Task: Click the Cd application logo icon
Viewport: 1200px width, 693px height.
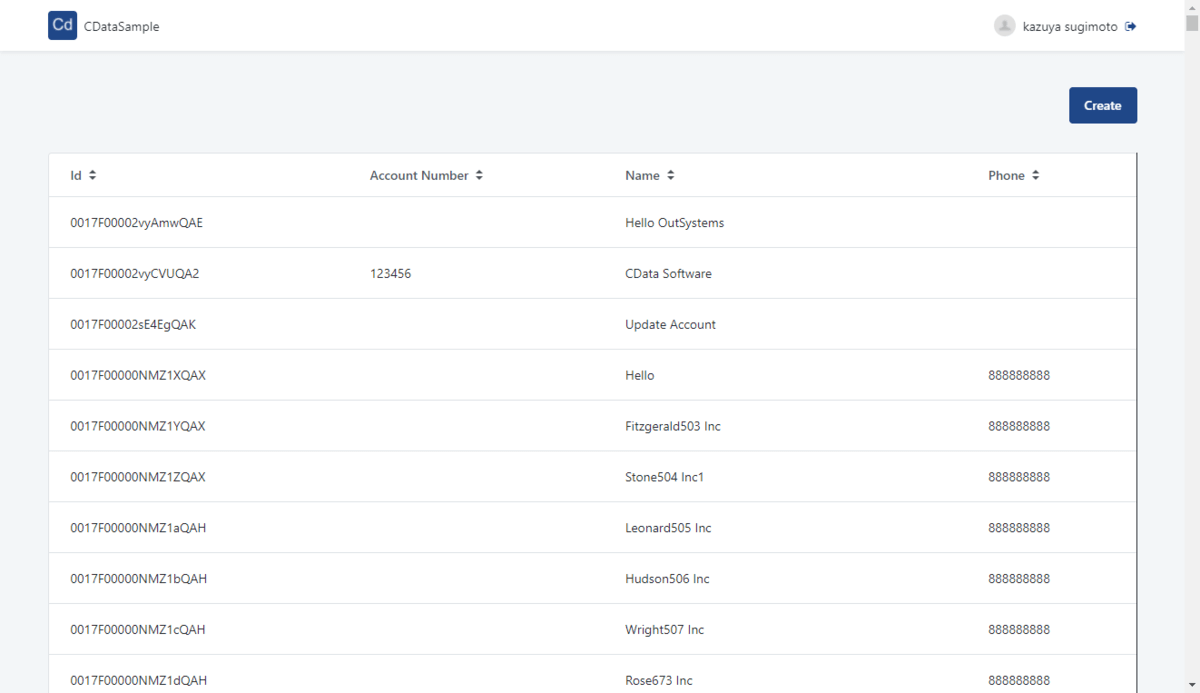Action: pos(62,26)
